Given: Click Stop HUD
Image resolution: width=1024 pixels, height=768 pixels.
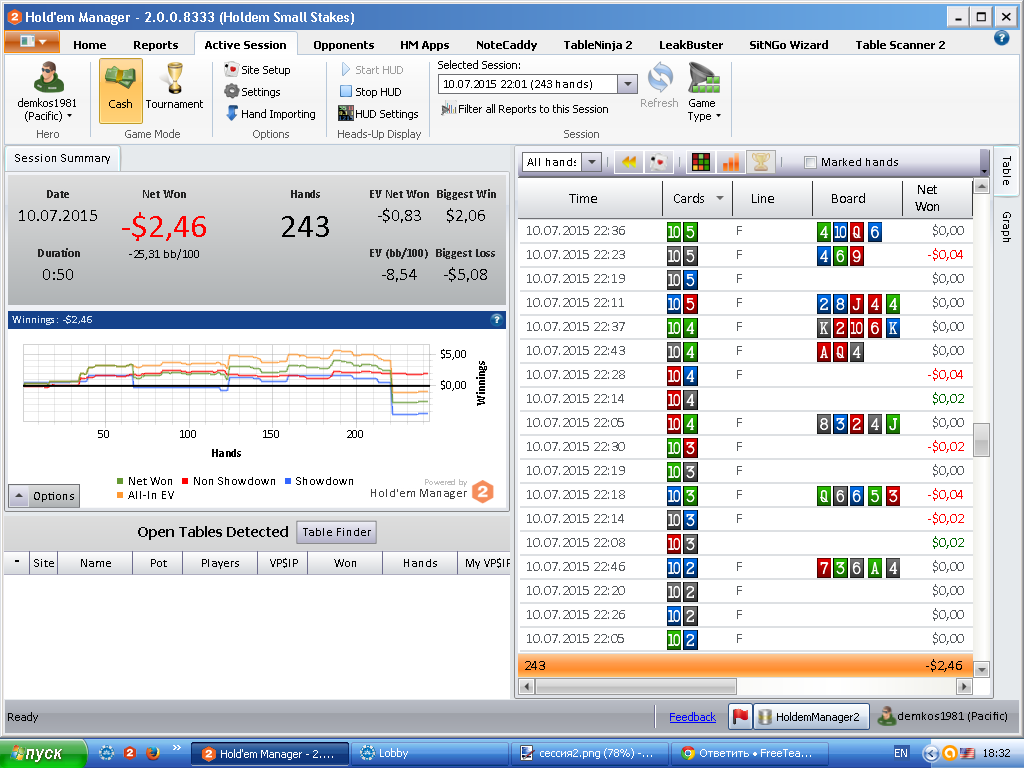Looking at the screenshot, I should tap(371, 92).
